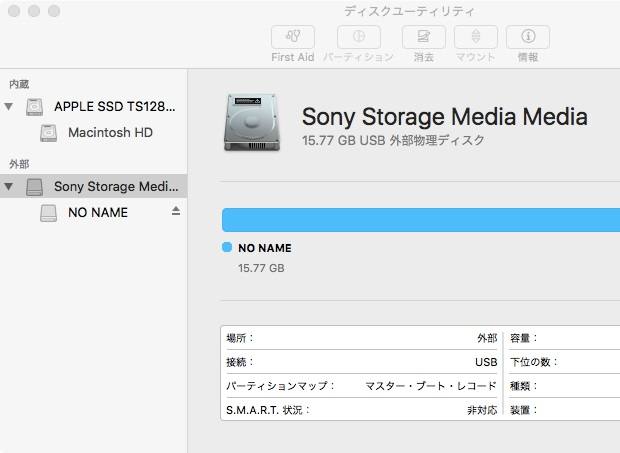Click the マウント mount toolbar icon
Image resolution: width=620 pixels, height=453 pixels.
coord(475,37)
